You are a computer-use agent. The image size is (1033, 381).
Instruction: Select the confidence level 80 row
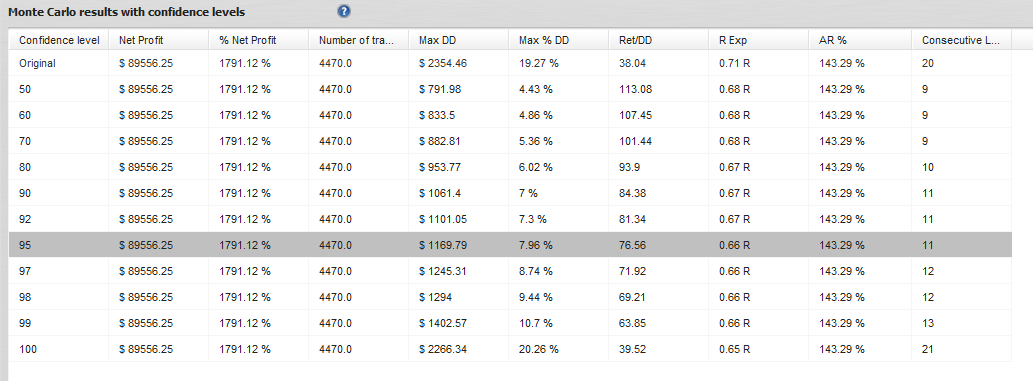pyautogui.click(x=511, y=167)
